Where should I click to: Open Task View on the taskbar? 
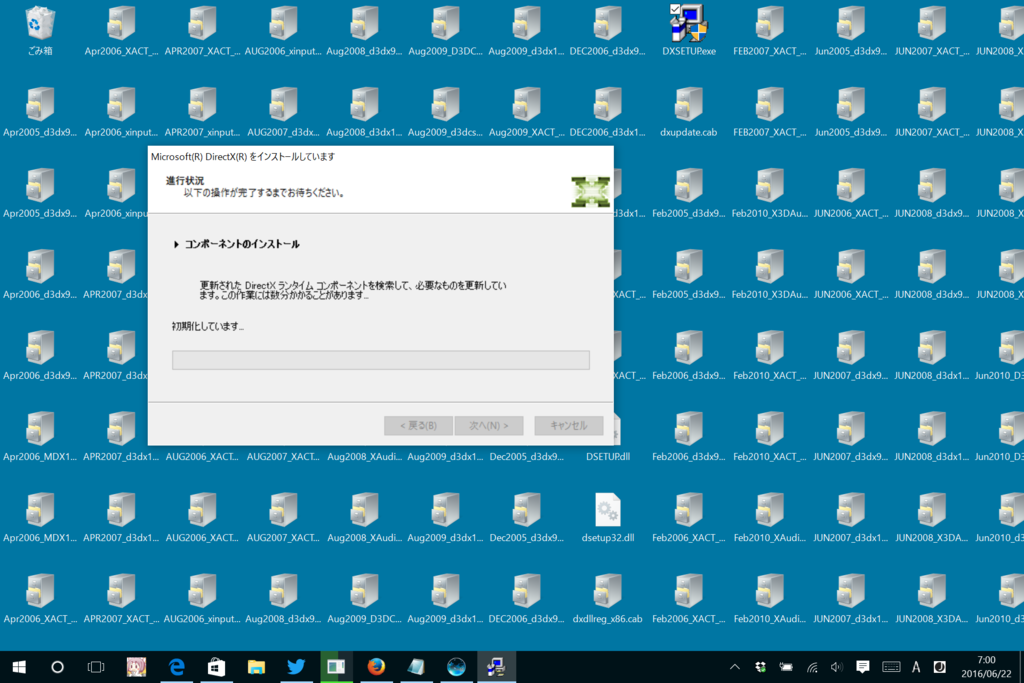tap(96, 667)
